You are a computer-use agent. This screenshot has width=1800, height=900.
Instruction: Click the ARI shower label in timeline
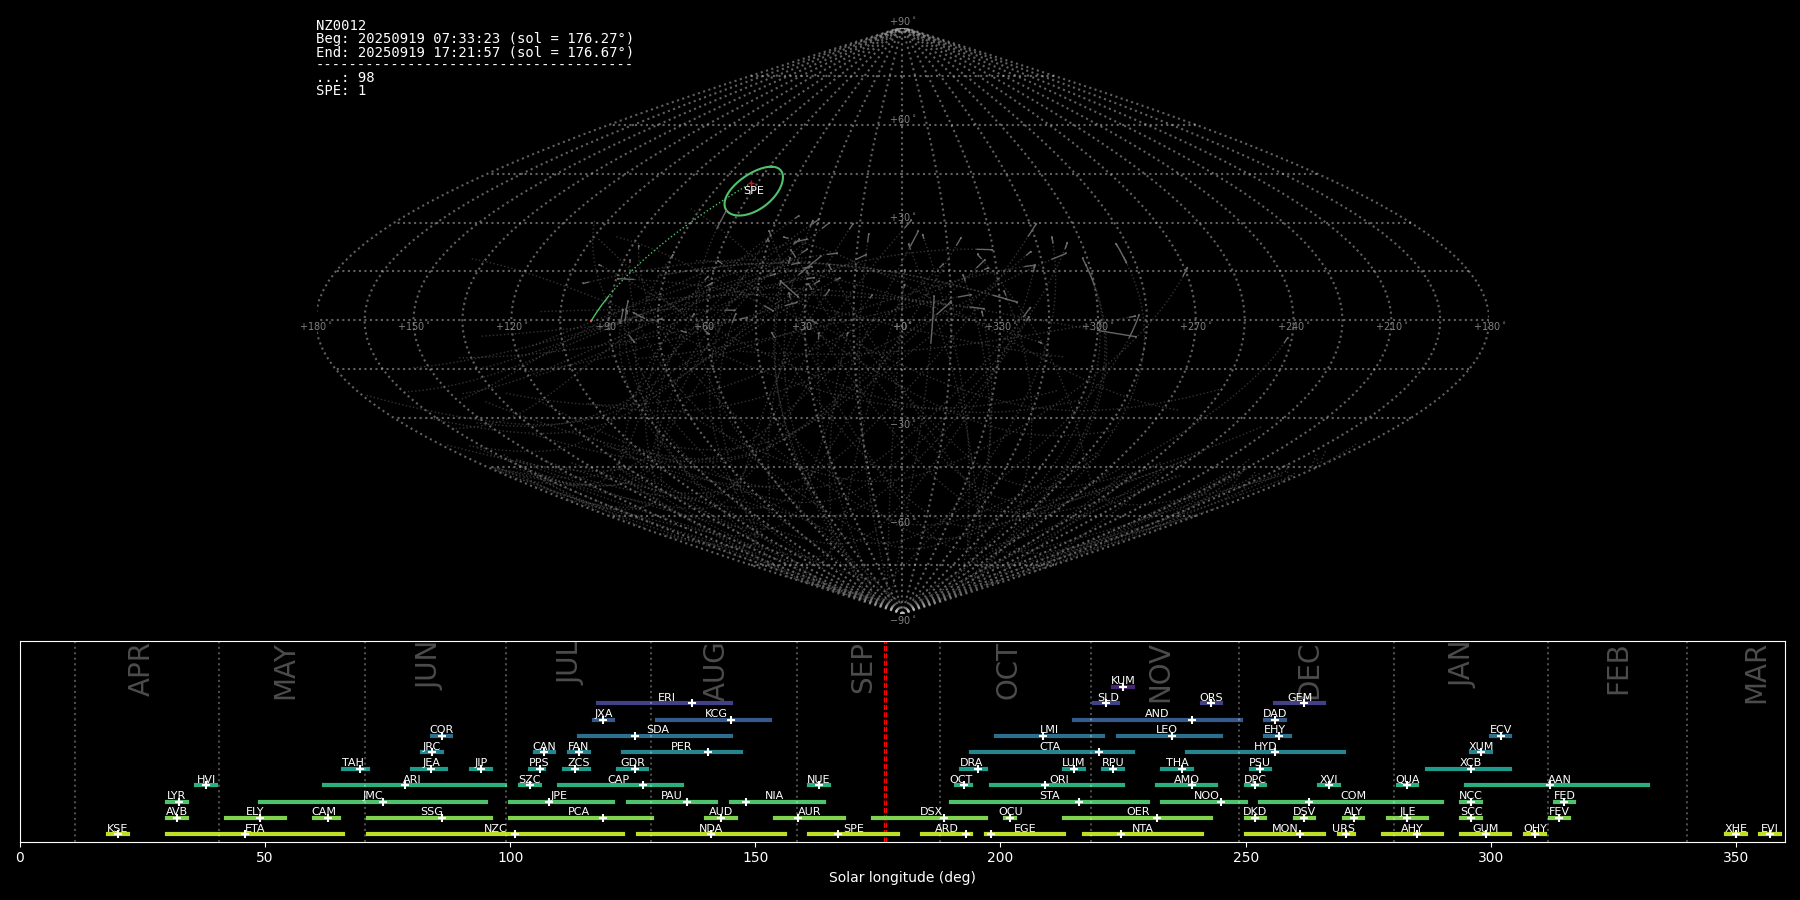click(412, 779)
